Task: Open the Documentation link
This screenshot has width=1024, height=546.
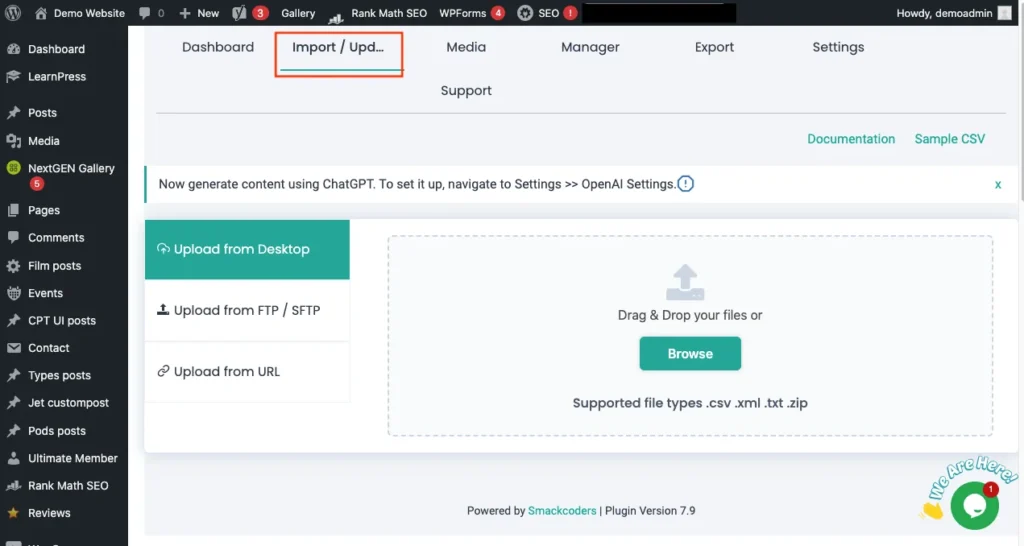Action: (x=851, y=139)
